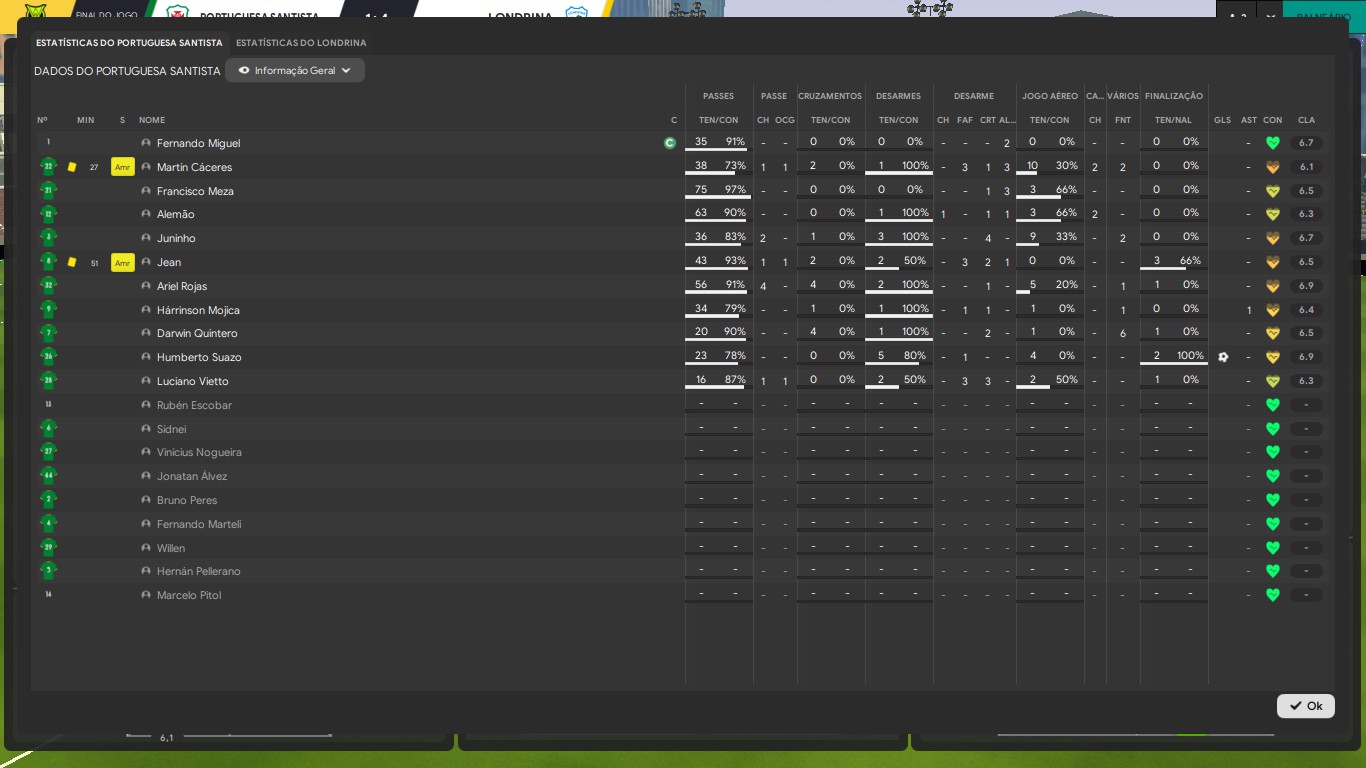Open player Luciano Vietto by name
Screen dimensions: 1366x768
point(193,381)
